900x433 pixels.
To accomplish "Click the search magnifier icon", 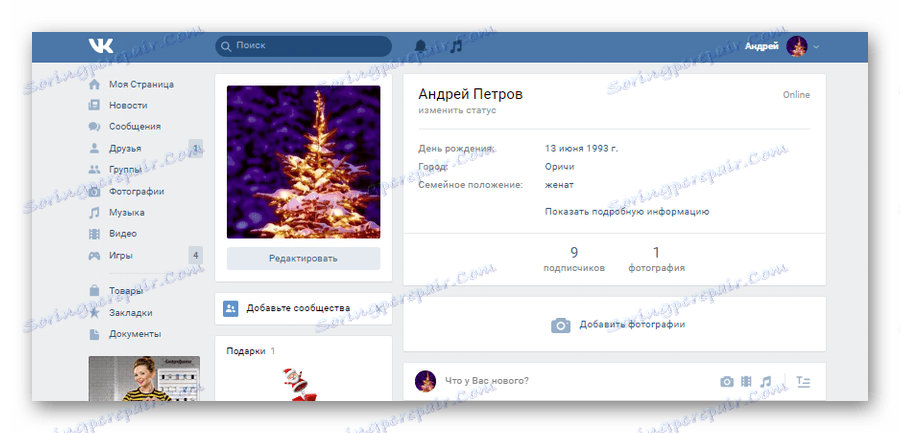I will point(226,45).
